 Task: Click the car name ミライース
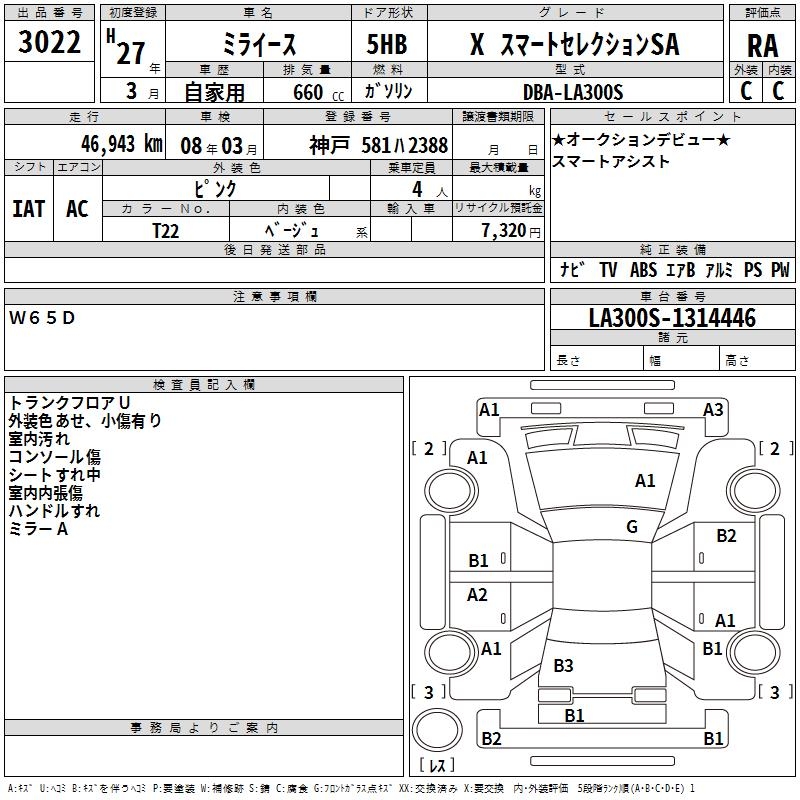[x=259, y=45]
